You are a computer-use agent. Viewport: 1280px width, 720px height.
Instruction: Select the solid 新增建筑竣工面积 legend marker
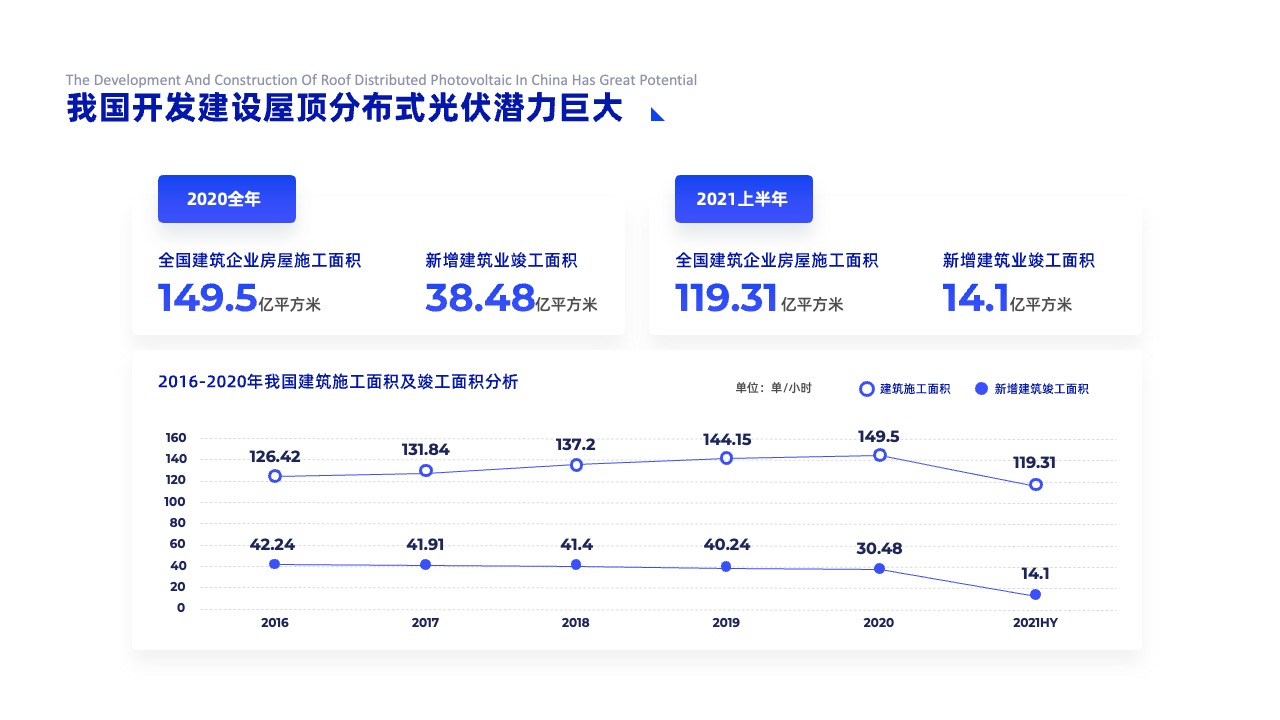tap(981, 389)
